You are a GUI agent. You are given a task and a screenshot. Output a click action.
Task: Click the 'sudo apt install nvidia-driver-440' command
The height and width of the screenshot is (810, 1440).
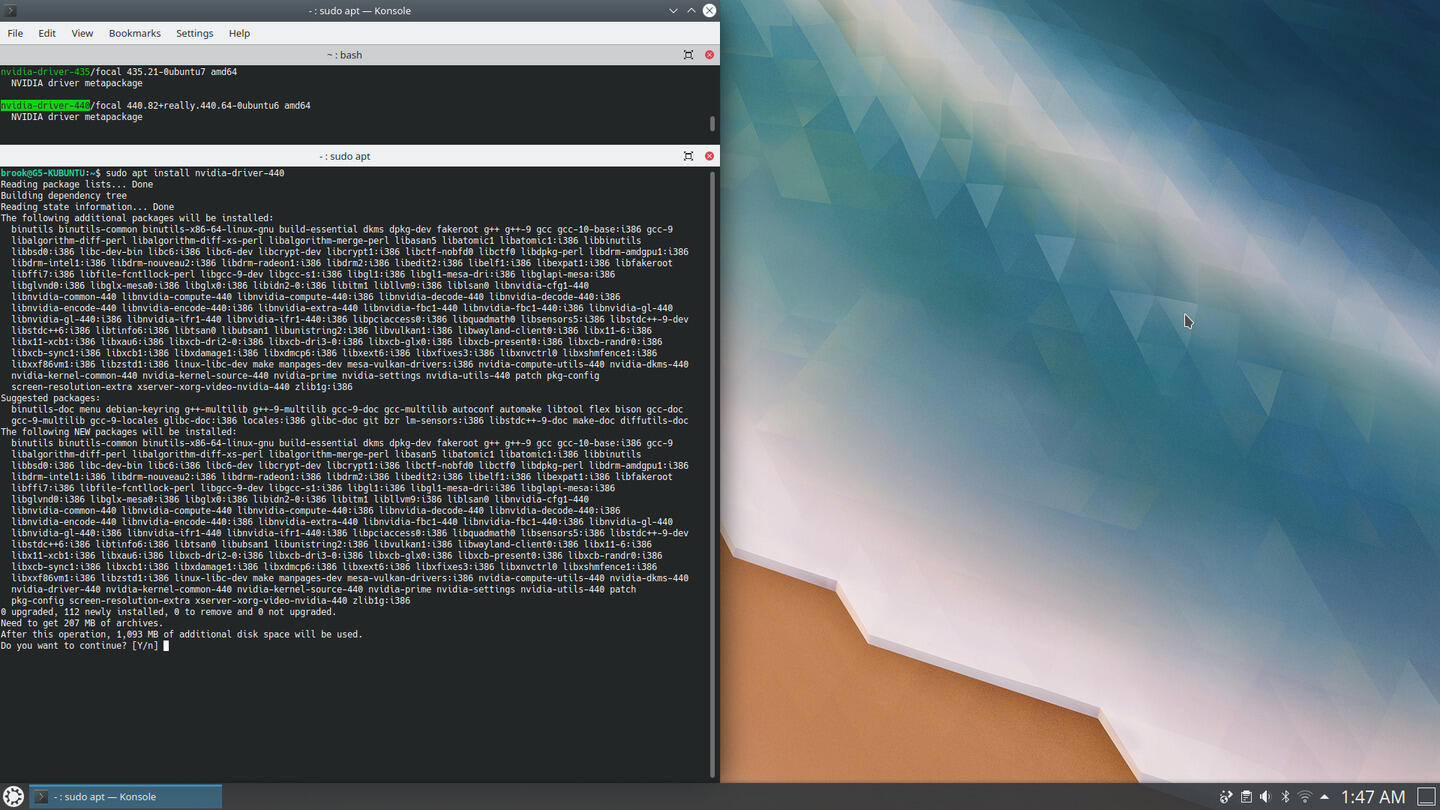pyautogui.click(x=195, y=173)
